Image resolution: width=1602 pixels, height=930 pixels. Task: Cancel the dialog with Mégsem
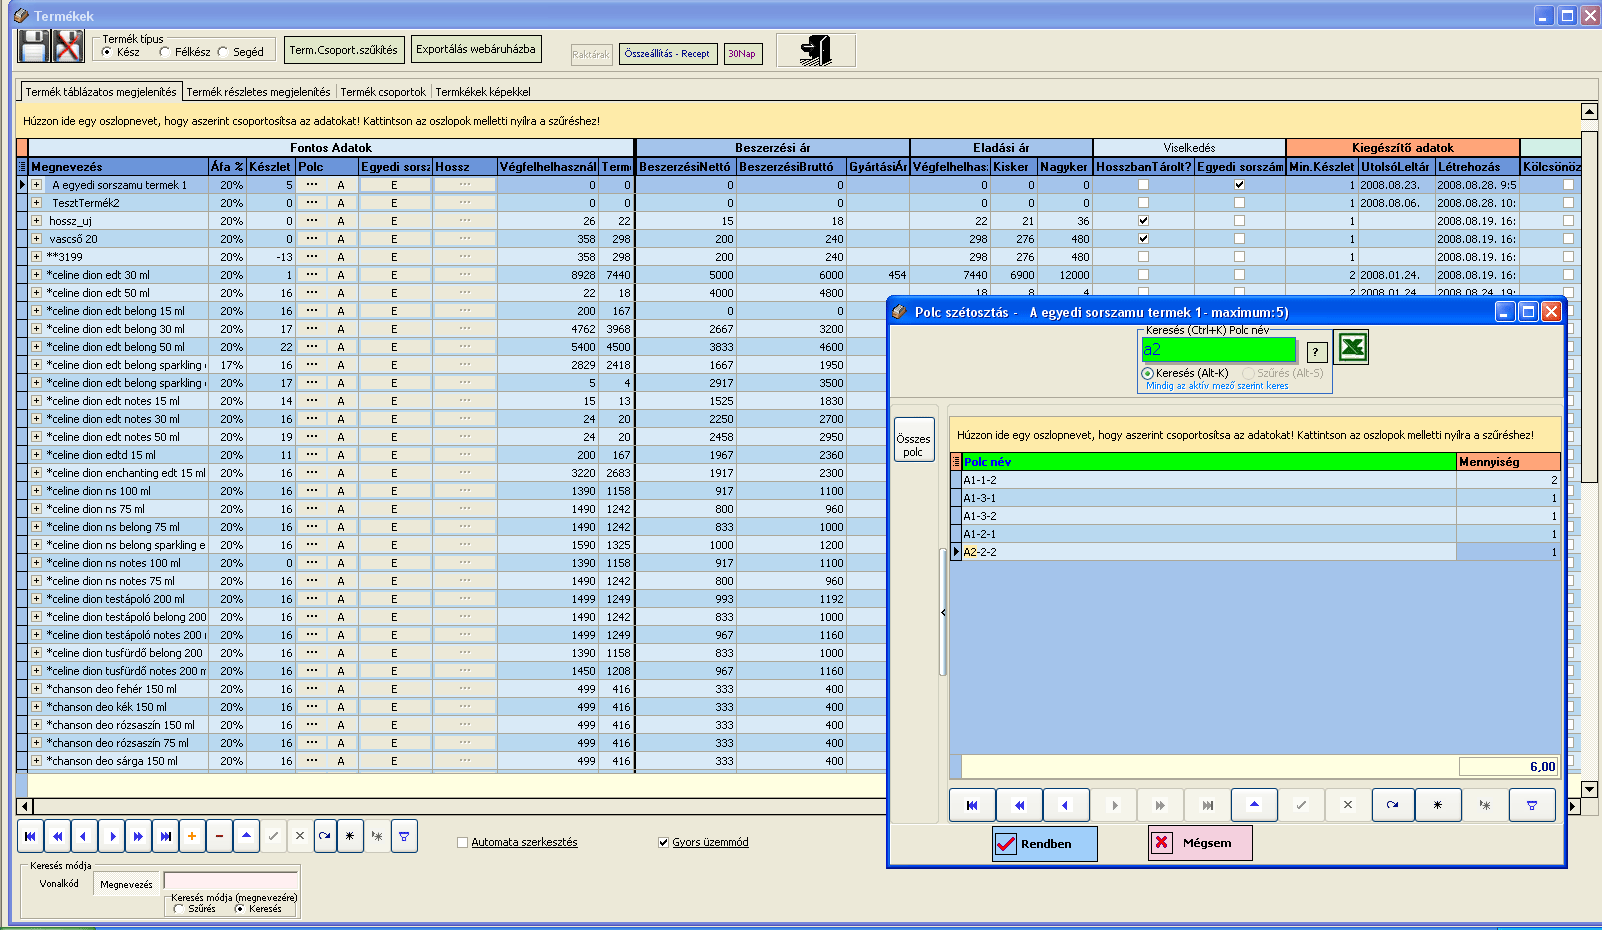(1200, 843)
